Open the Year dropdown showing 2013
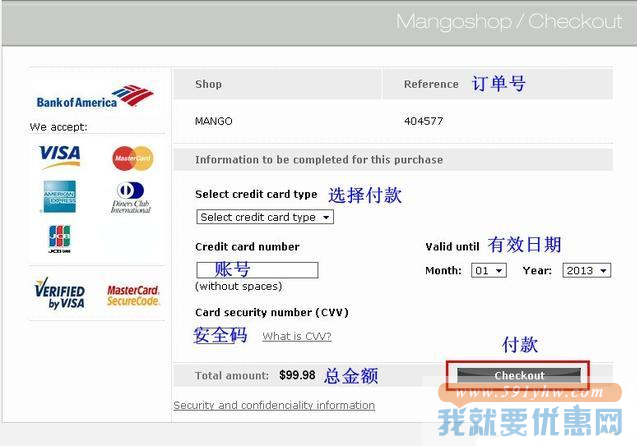 tap(586, 271)
